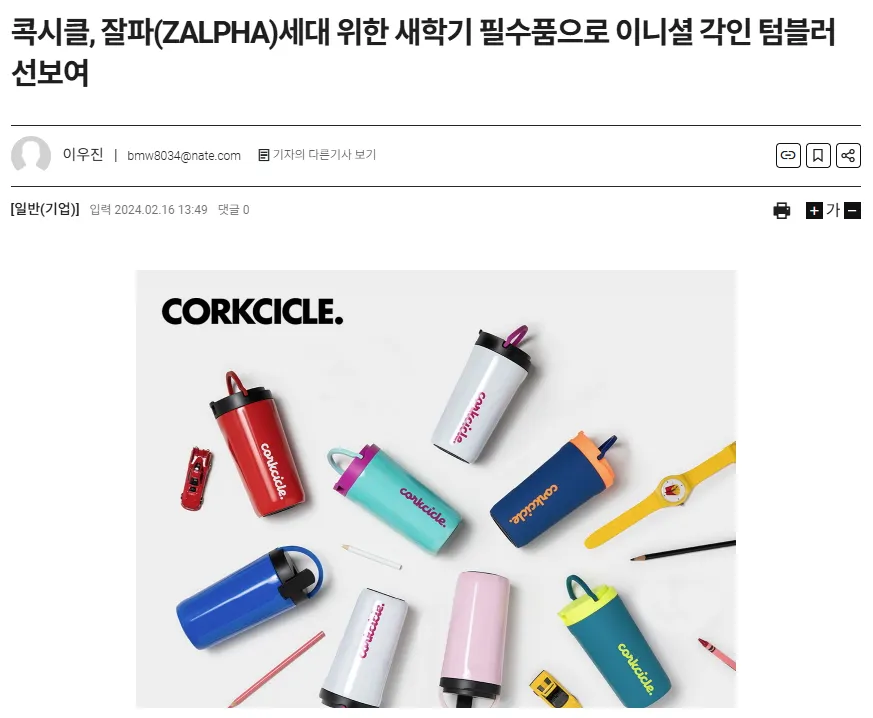Click the article list icon beside 기자의 다른기사 보기
Viewport: 873px width, 718px height.
(x=264, y=155)
